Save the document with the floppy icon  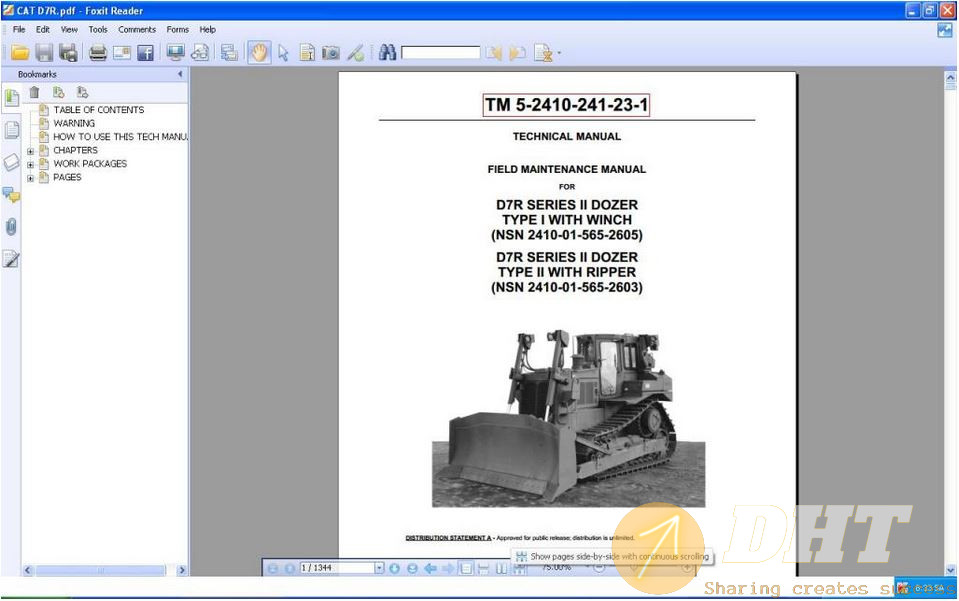(x=44, y=53)
